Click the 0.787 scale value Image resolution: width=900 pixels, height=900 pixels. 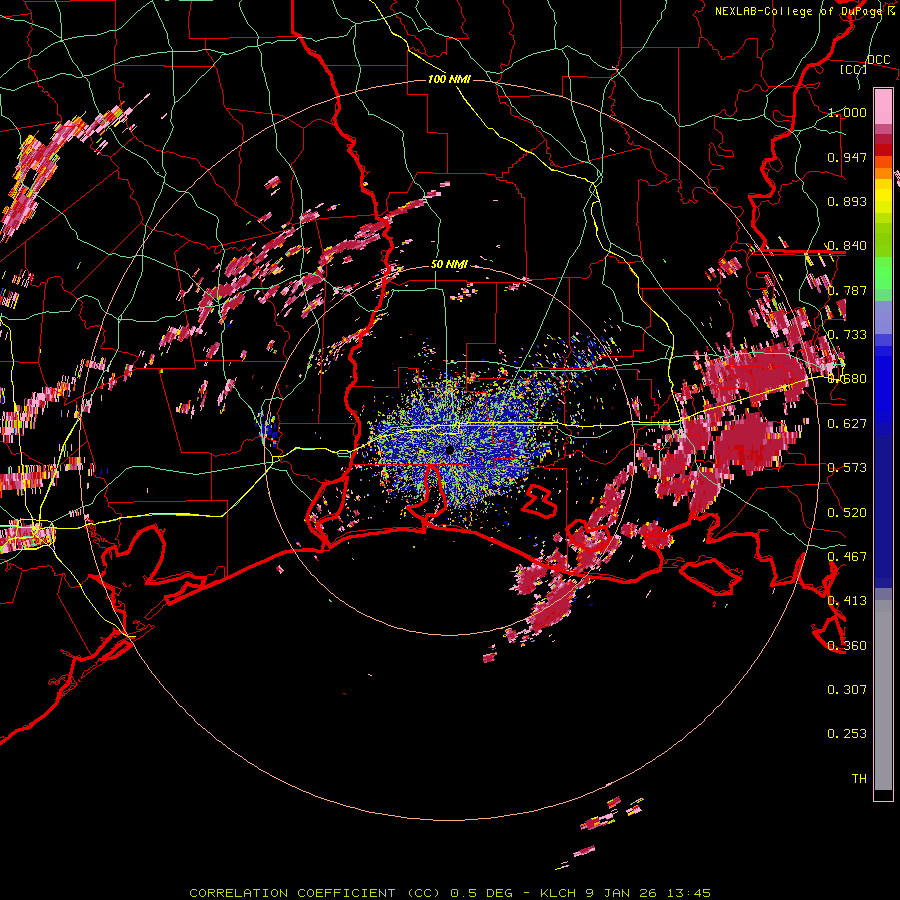pyautogui.click(x=847, y=290)
